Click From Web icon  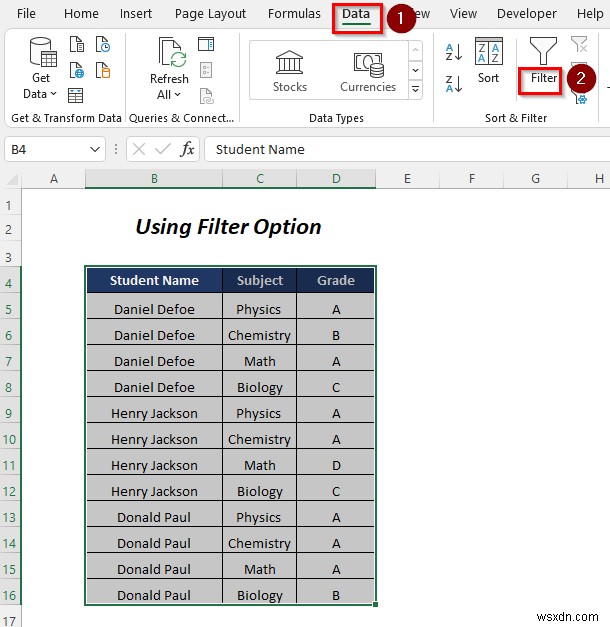click(77, 70)
